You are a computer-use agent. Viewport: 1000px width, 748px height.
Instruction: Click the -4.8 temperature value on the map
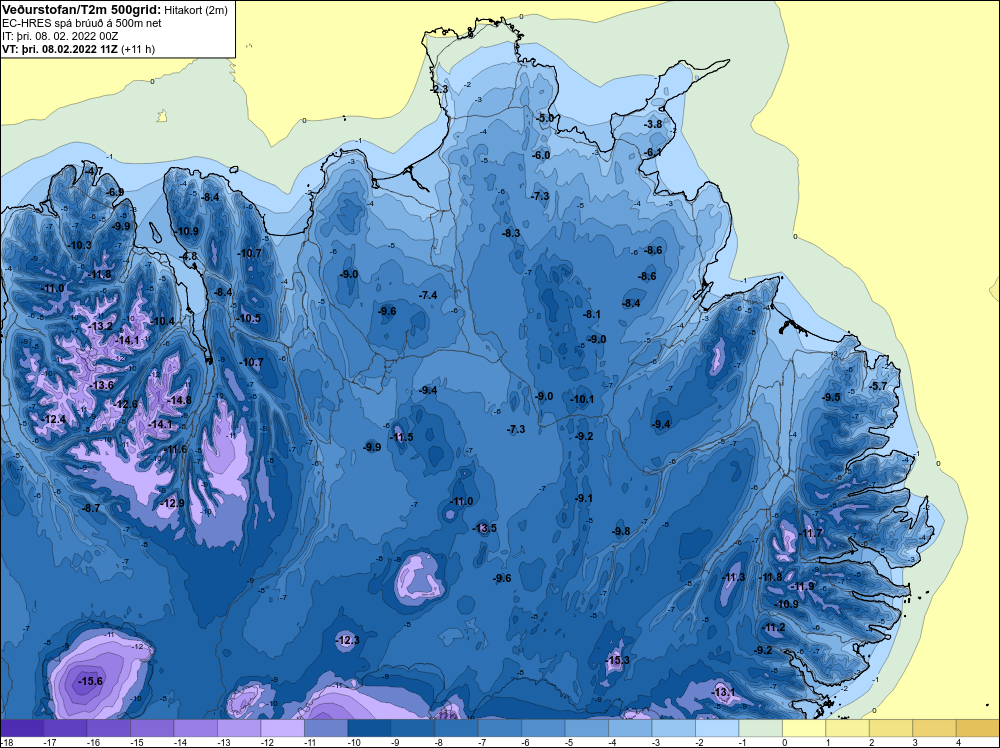point(189,256)
